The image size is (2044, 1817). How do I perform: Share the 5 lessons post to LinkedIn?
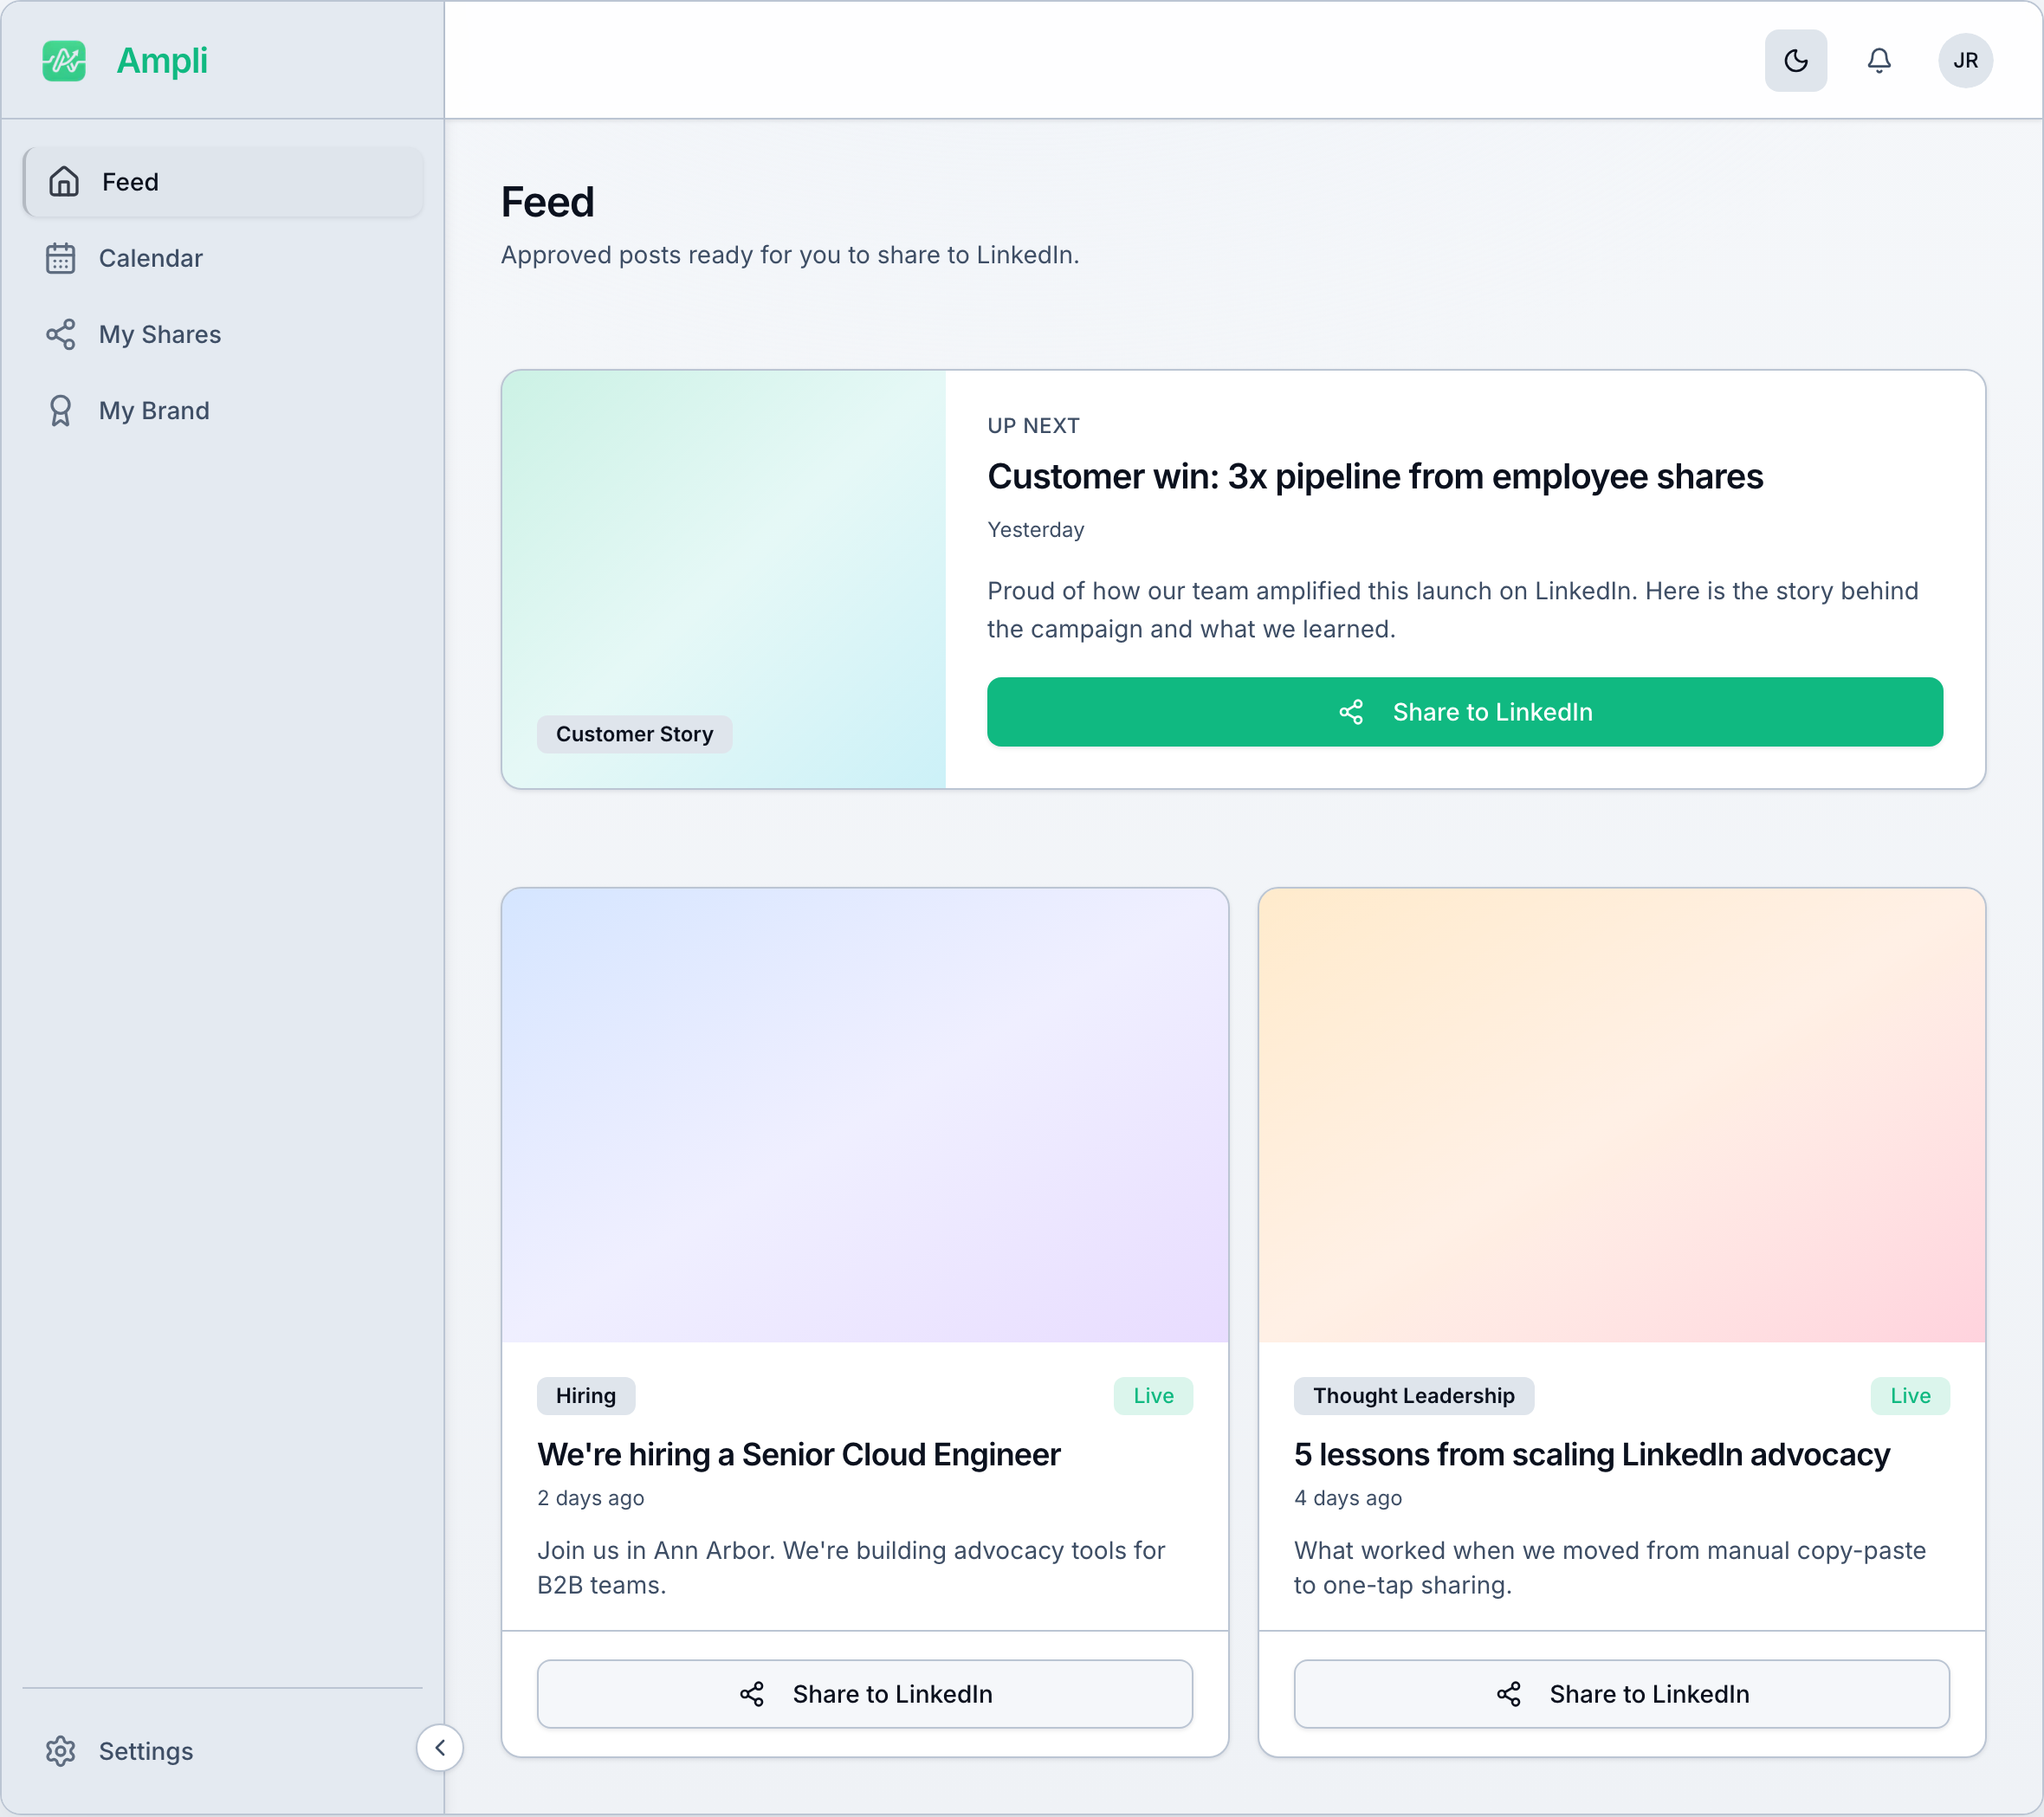[x=1621, y=1694]
